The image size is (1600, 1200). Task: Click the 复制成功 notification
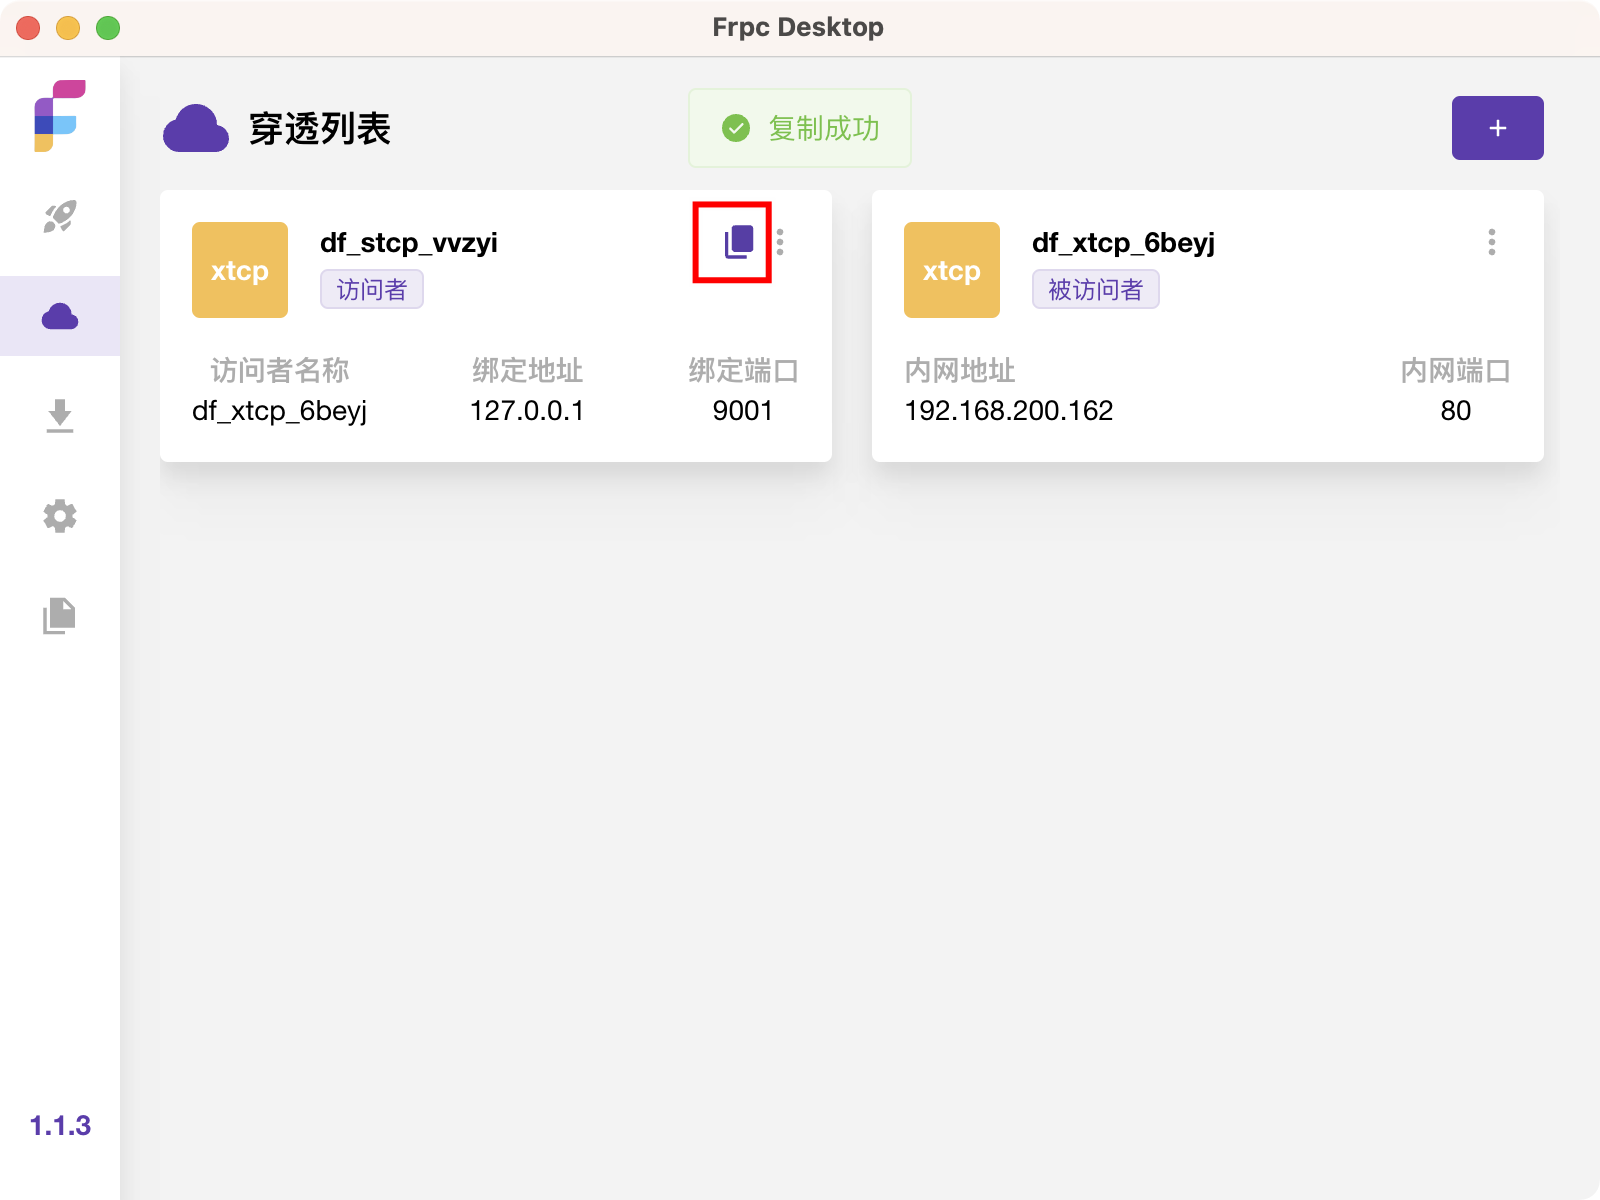(x=800, y=128)
